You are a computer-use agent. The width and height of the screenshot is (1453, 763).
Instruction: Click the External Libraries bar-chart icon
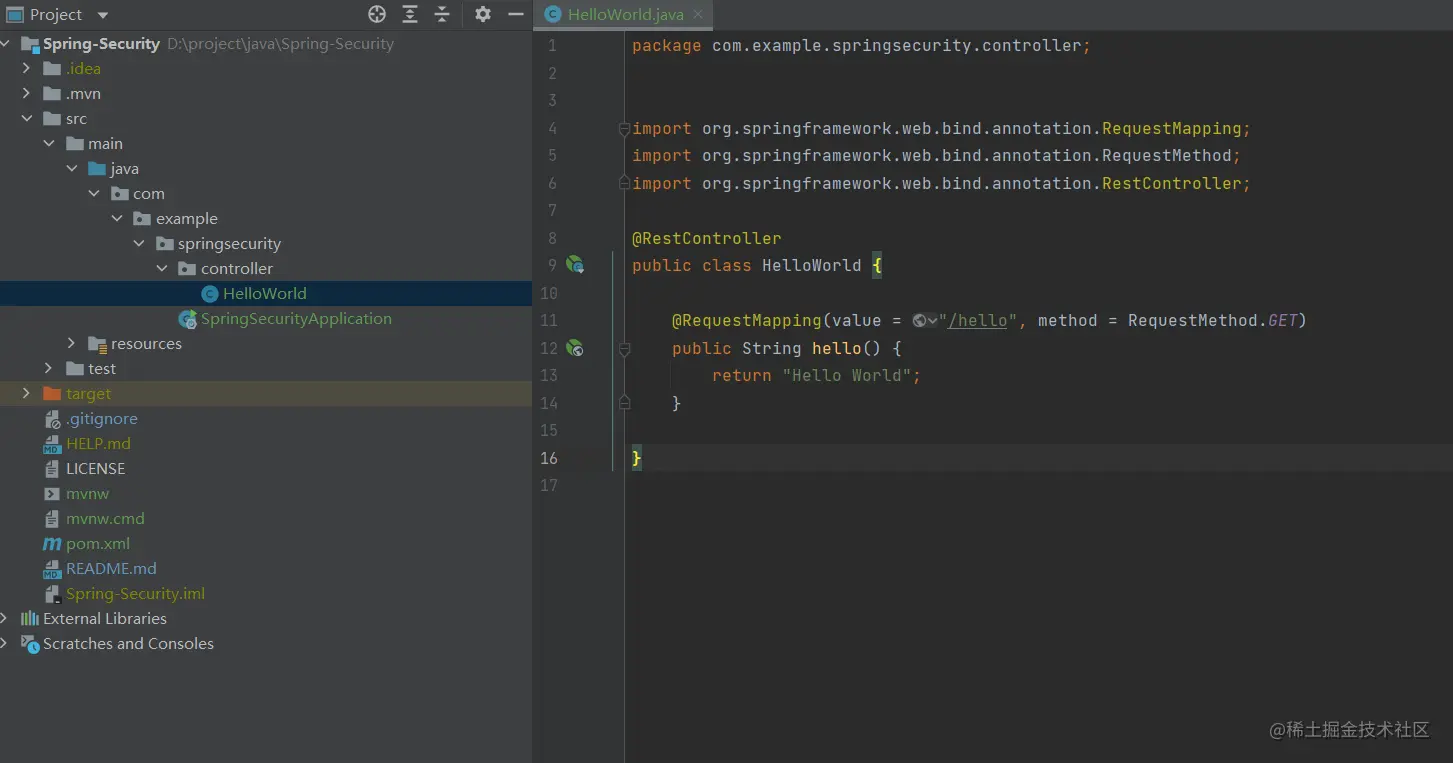coord(30,619)
